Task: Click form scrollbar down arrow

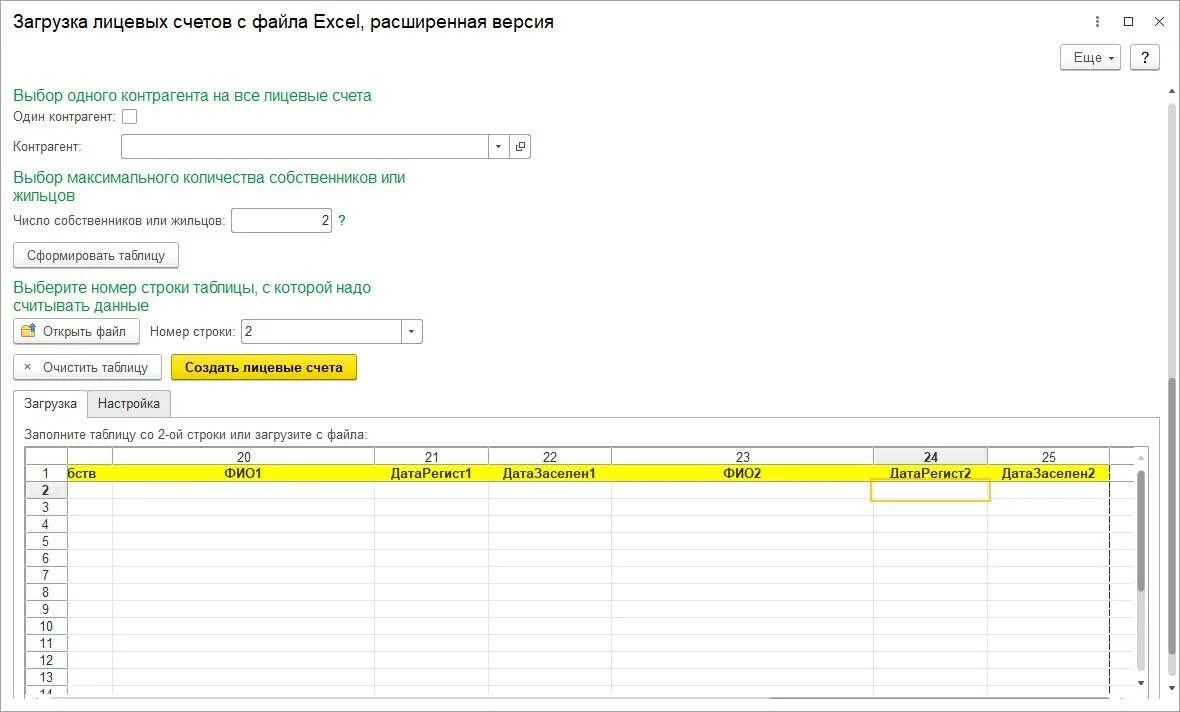Action: point(1172,689)
